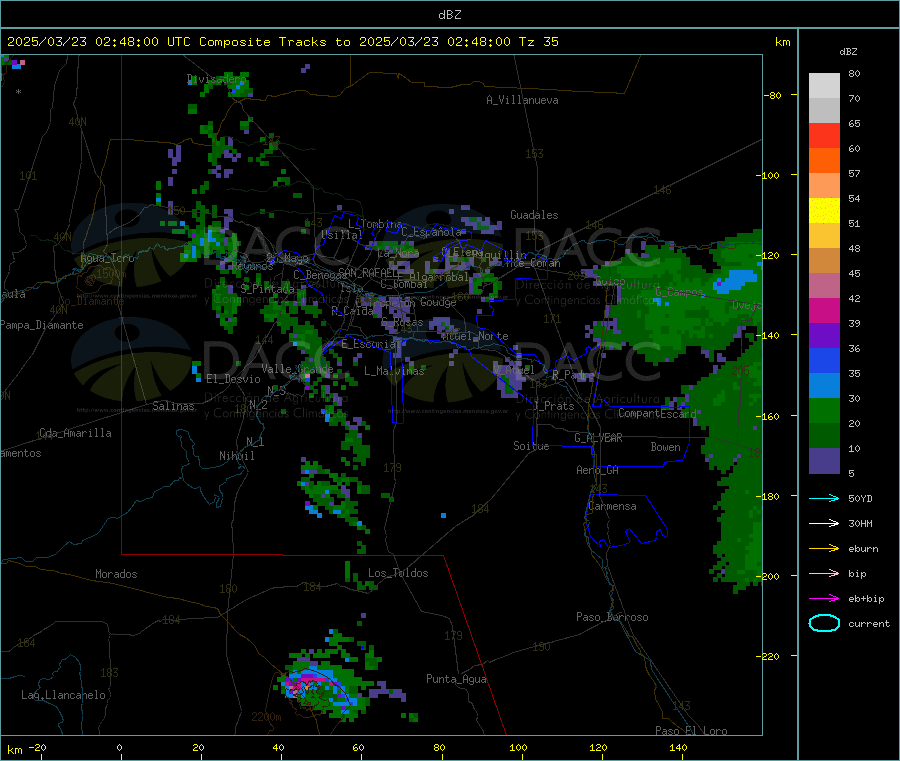This screenshot has width=900, height=761.
Task: Click the isolated blue echo pixel south of route 179
Action: (x=443, y=515)
